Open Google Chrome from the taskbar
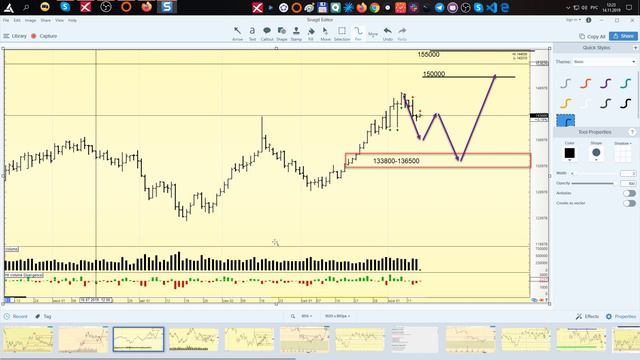The width and height of the screenshot is (640, 360). (374, 7)
